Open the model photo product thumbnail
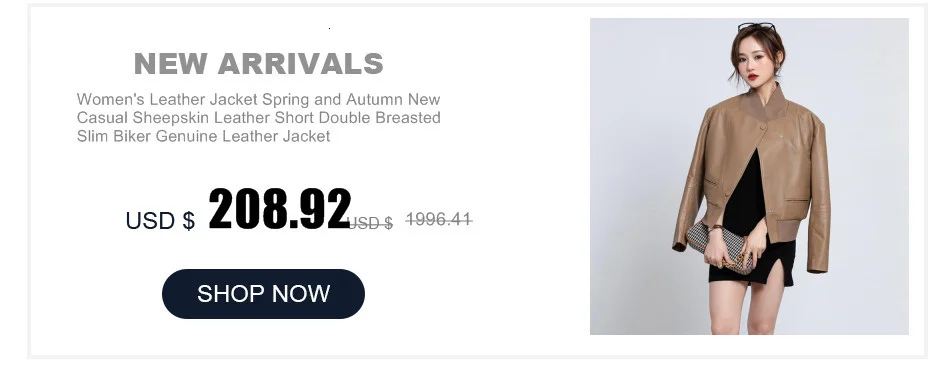Image resolution: width=950 pixels, height=384 pixels. coord(749,176)
